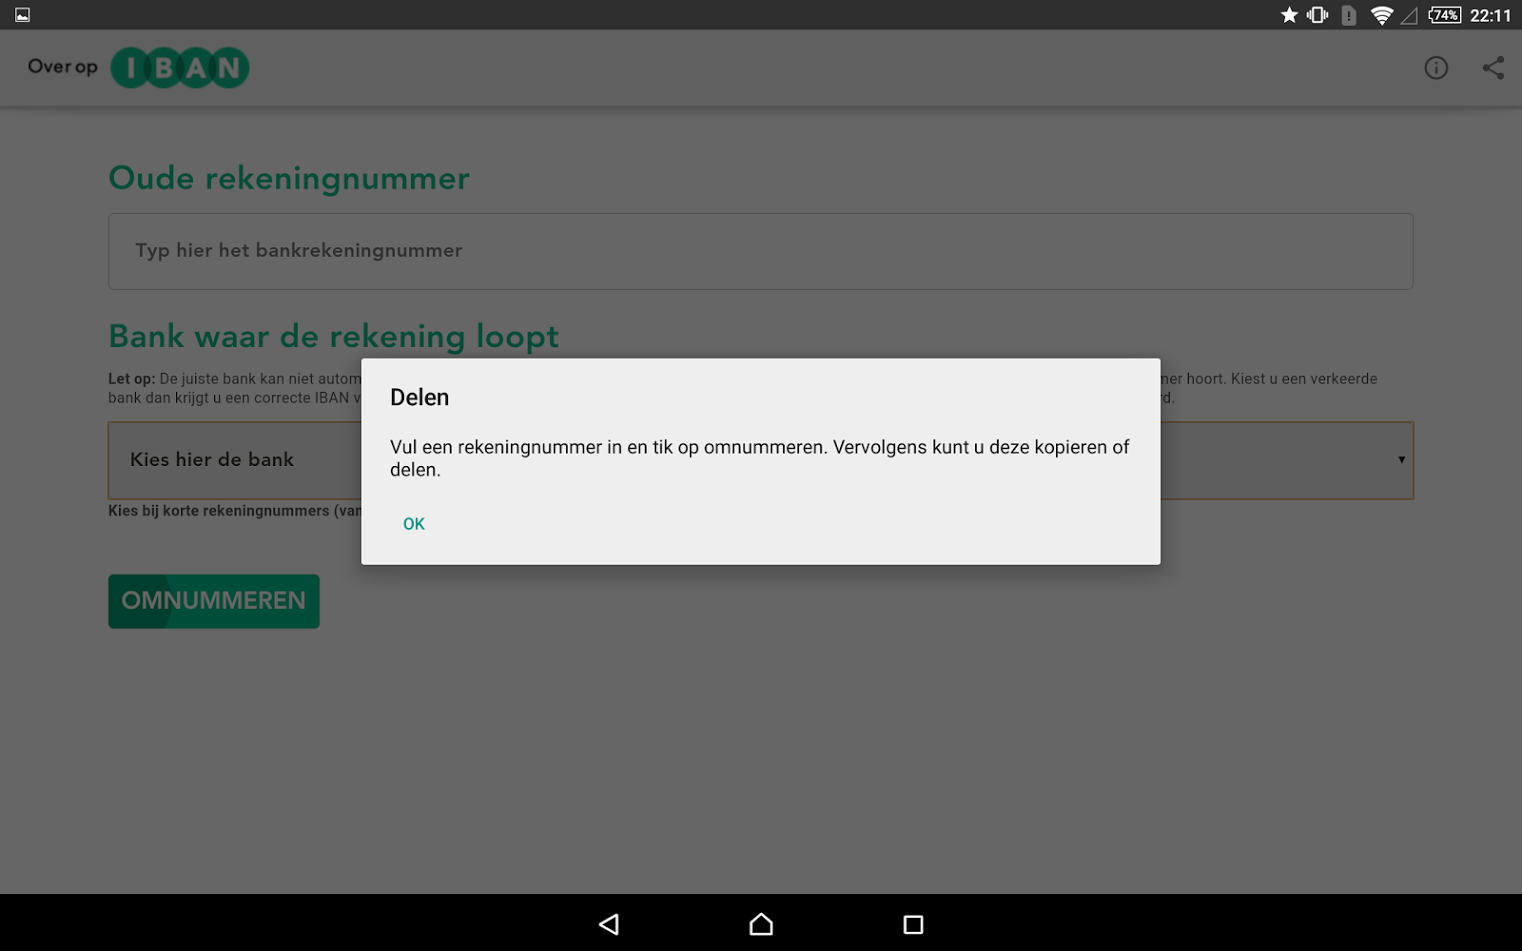Tap the 'Delen' dialog title

pos(419,398)
